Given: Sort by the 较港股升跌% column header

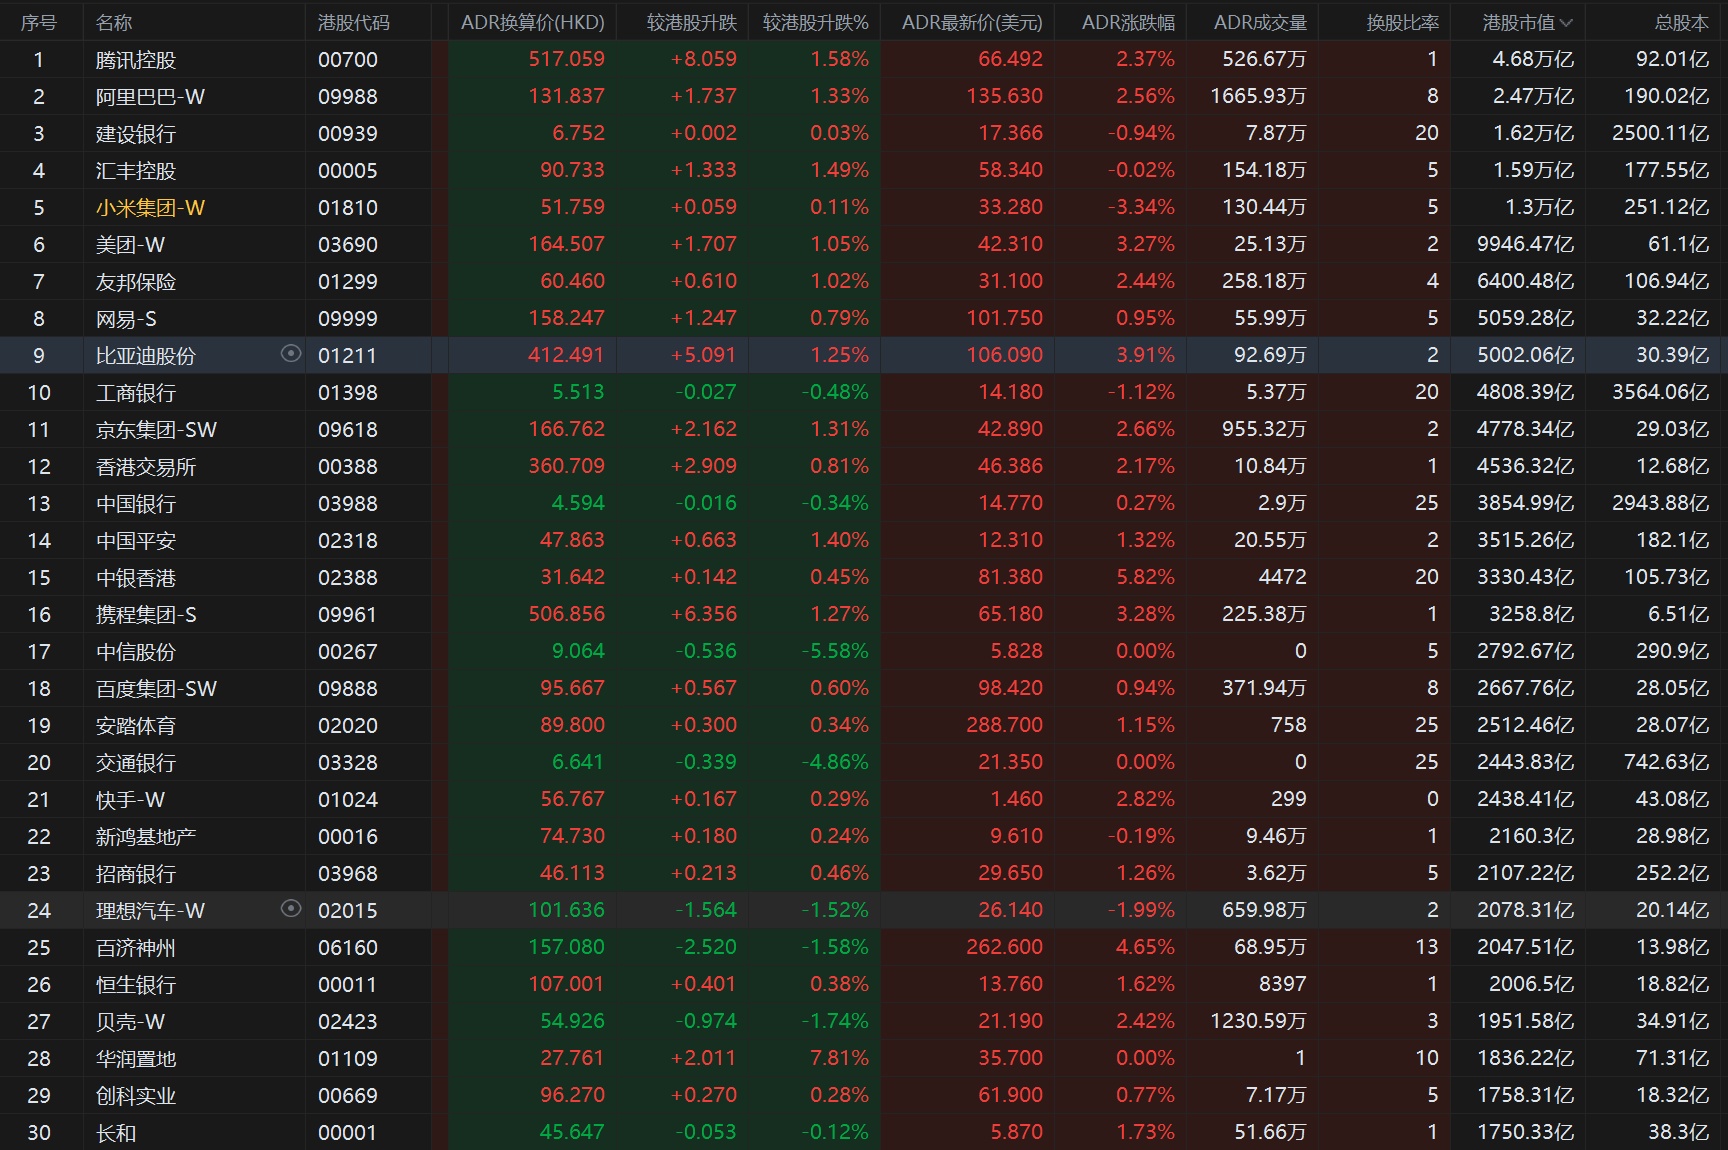Looking at the screenshot, I should [816, 22].
